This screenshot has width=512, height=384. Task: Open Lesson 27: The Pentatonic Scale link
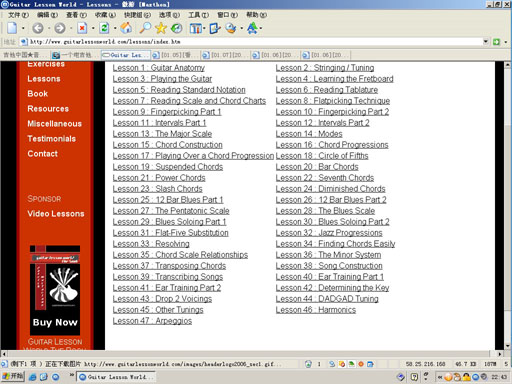click(x=171, y=211)
